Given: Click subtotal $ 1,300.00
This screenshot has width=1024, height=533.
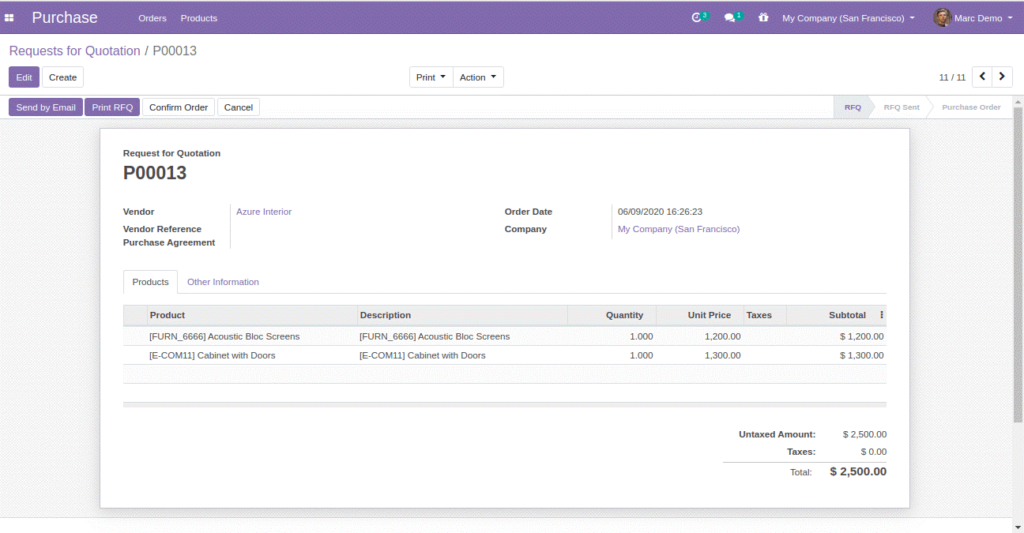Looking at the screenshot, I should [x=861, y=355].
